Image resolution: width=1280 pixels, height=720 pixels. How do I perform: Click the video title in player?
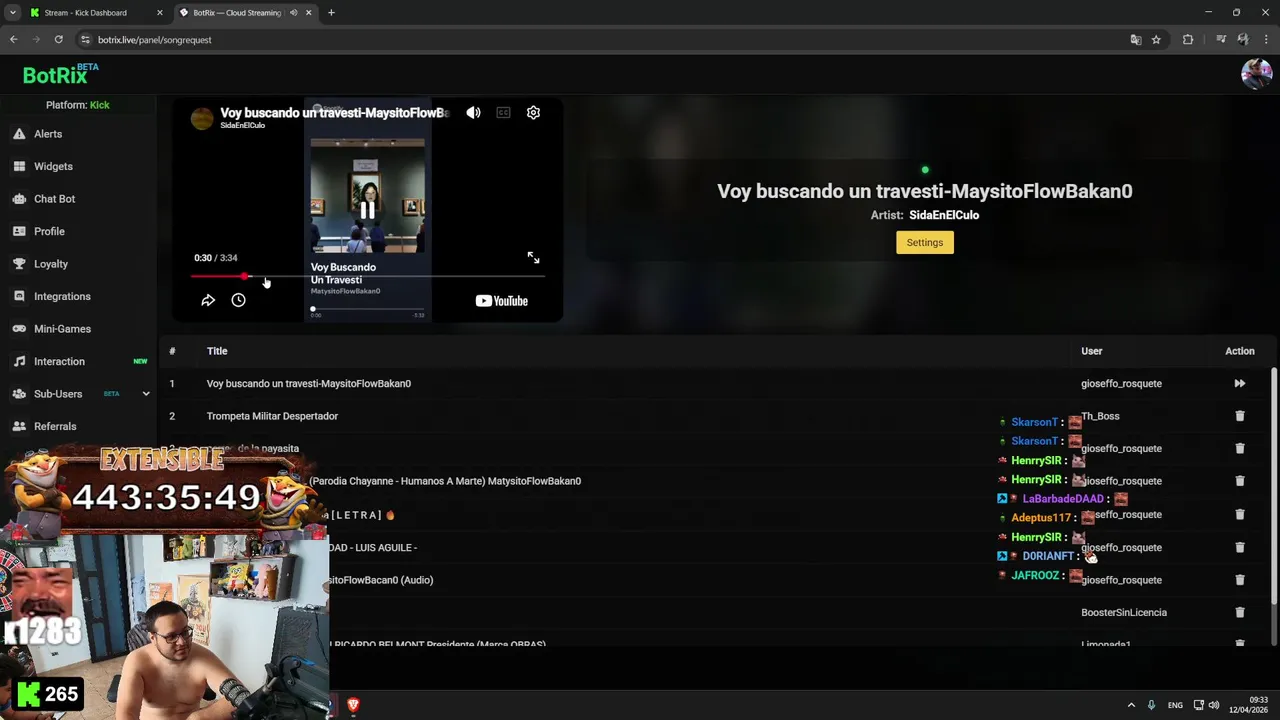click(x=334, y=113)
